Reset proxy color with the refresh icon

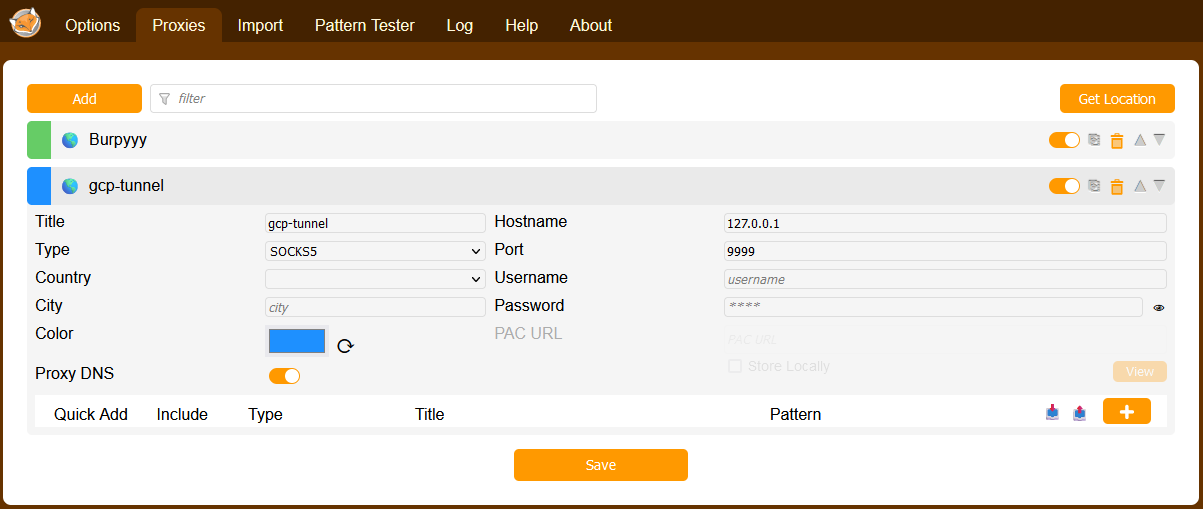345,346
